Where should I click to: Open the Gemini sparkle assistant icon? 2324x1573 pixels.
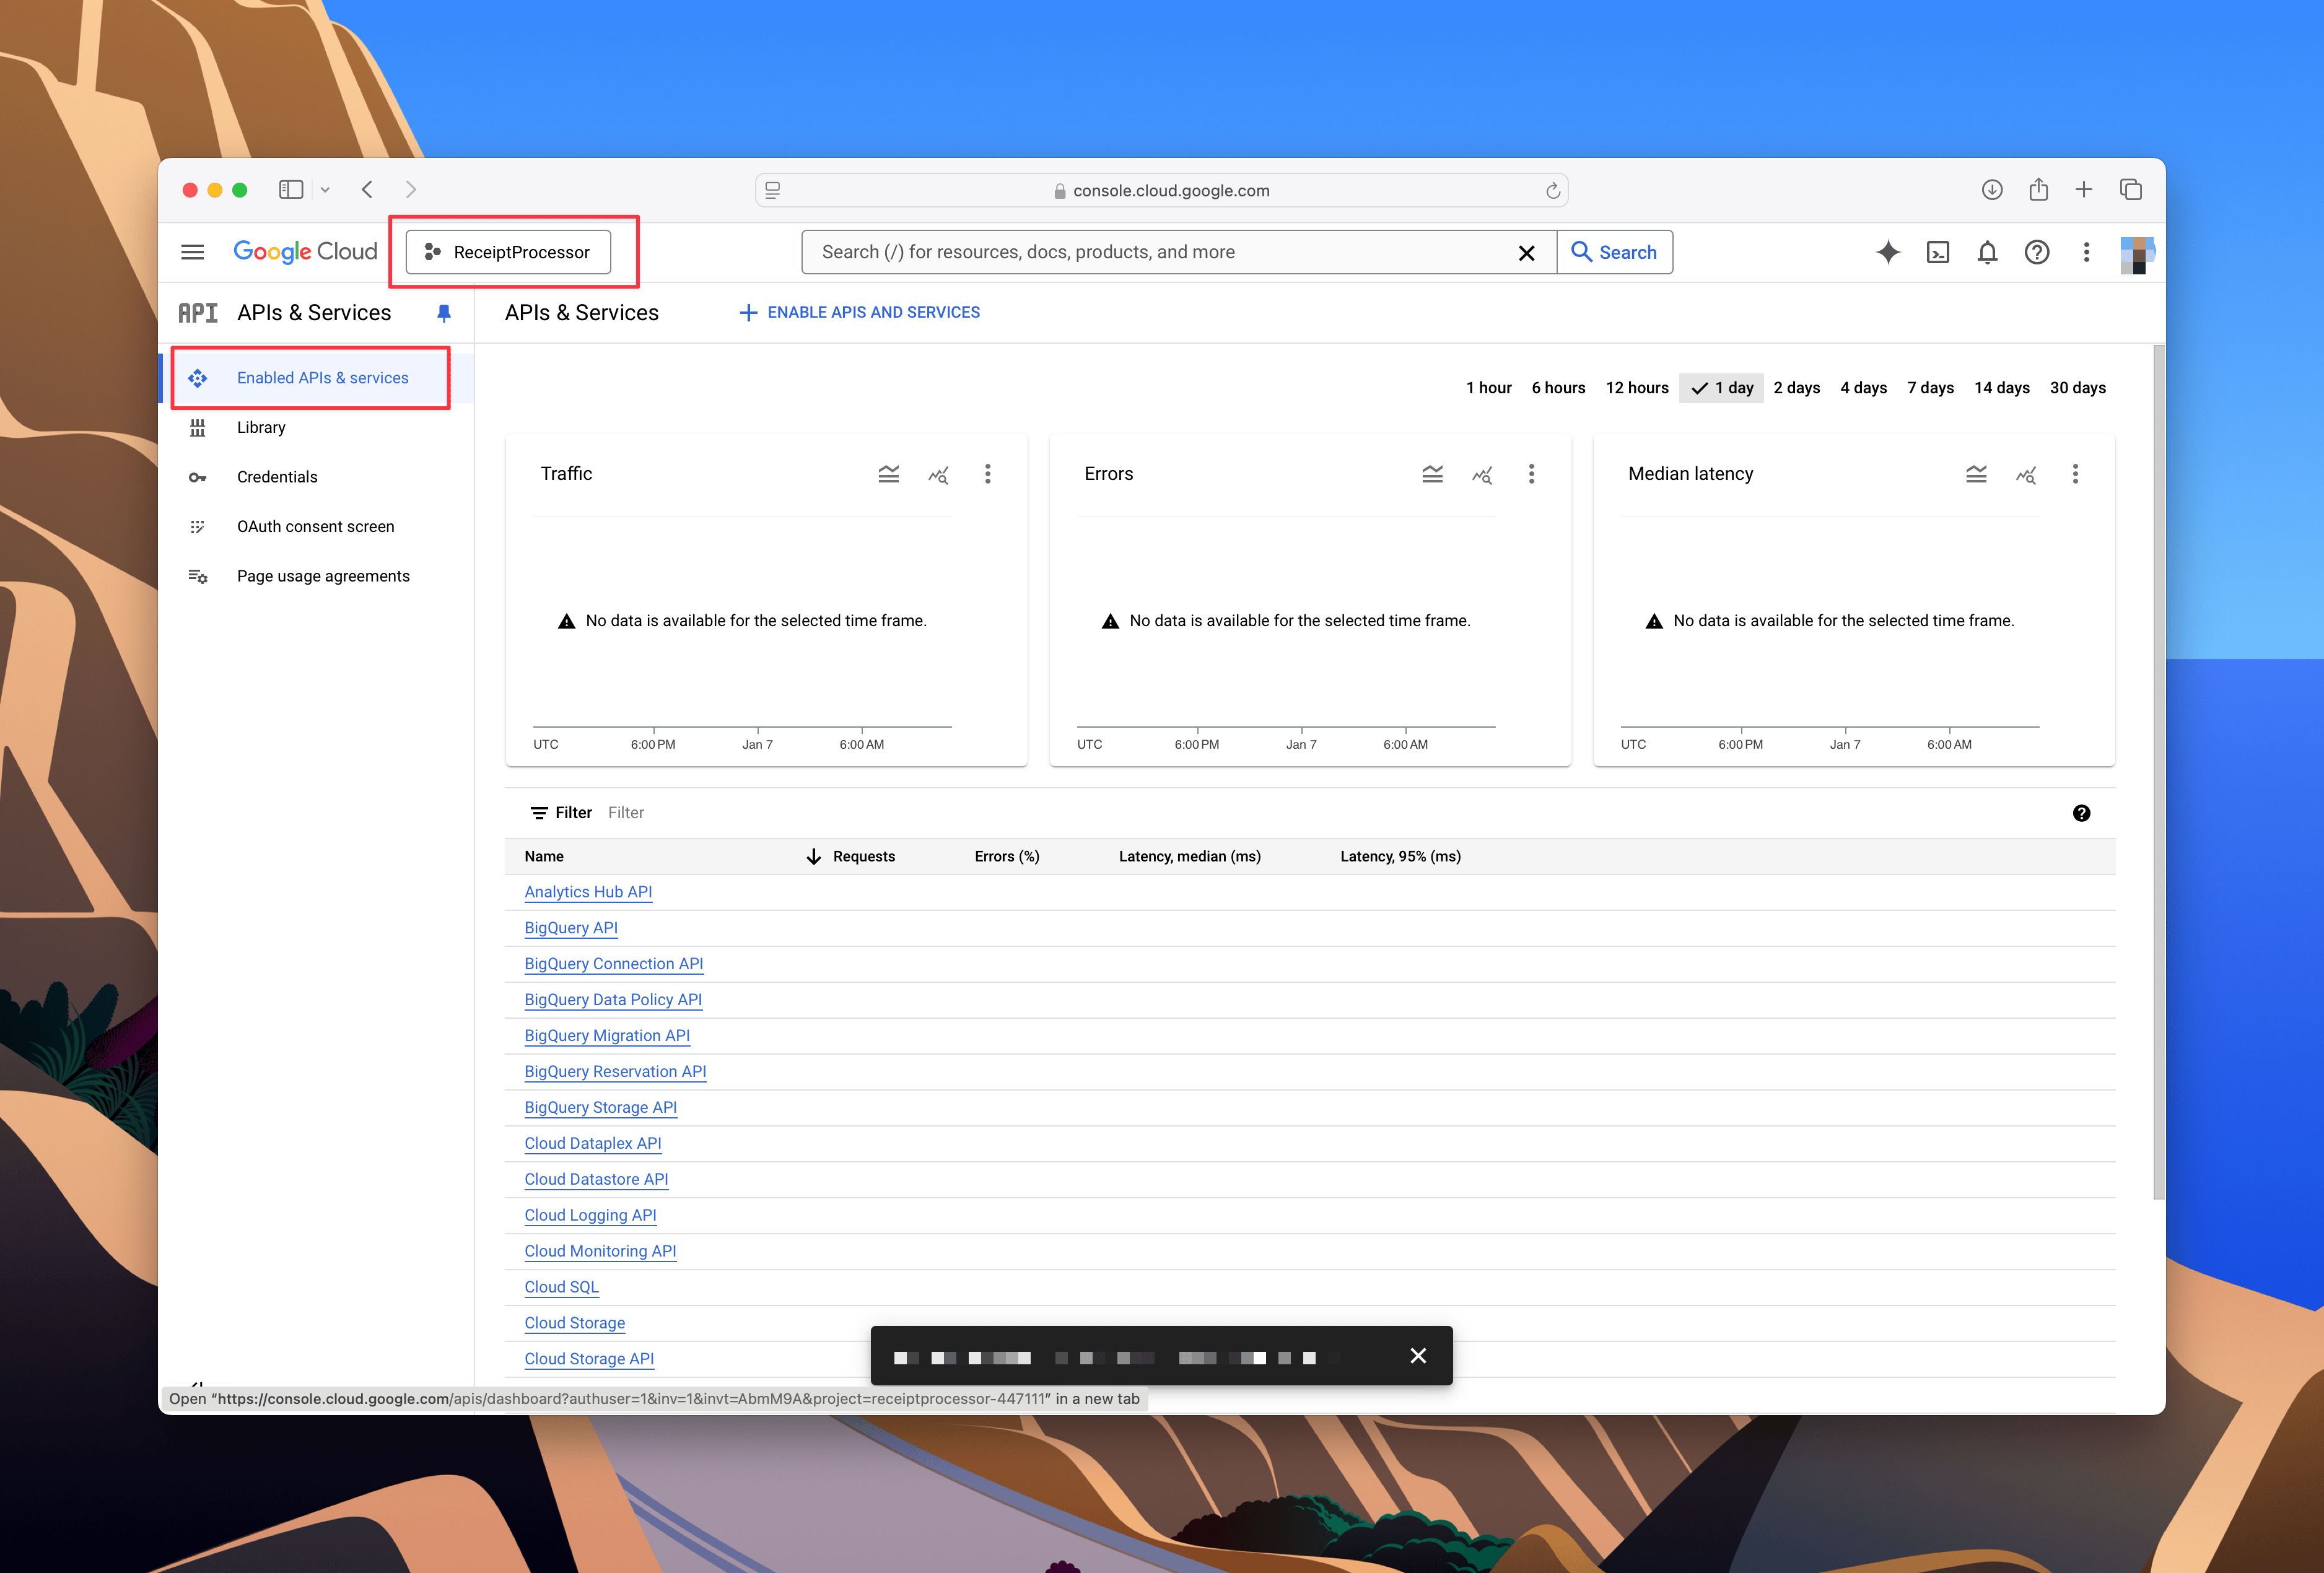point(1888,252)
